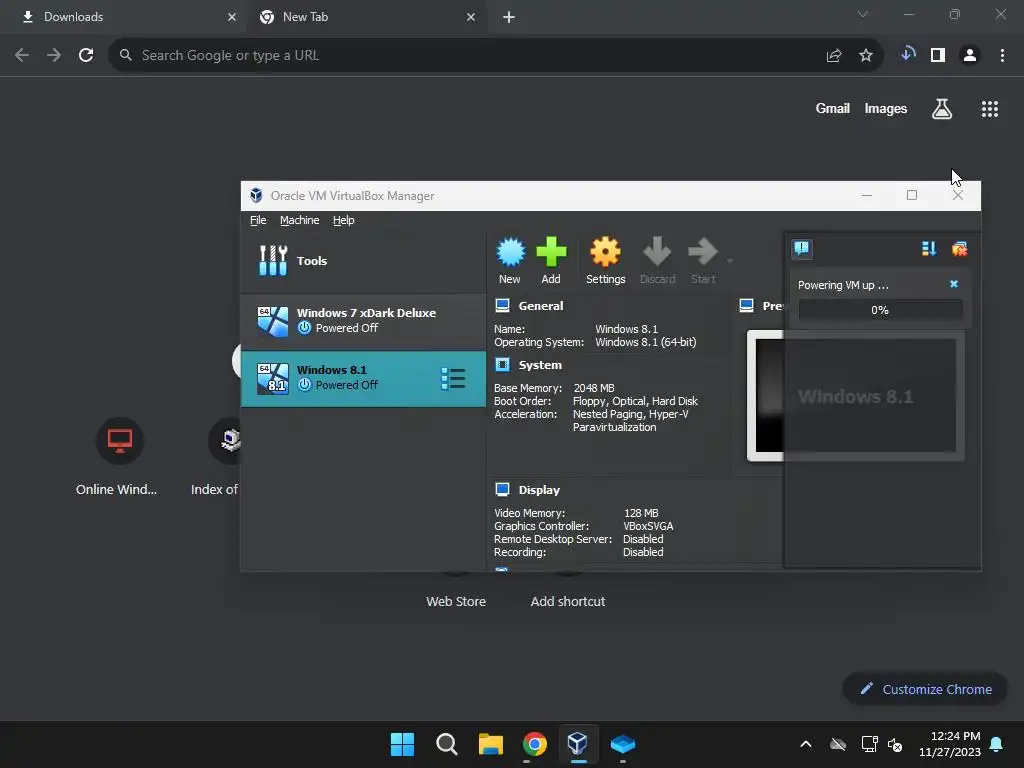Open Chrome downloads icon in toolbar
This screenshot has width=1024, height=768.
908,55
